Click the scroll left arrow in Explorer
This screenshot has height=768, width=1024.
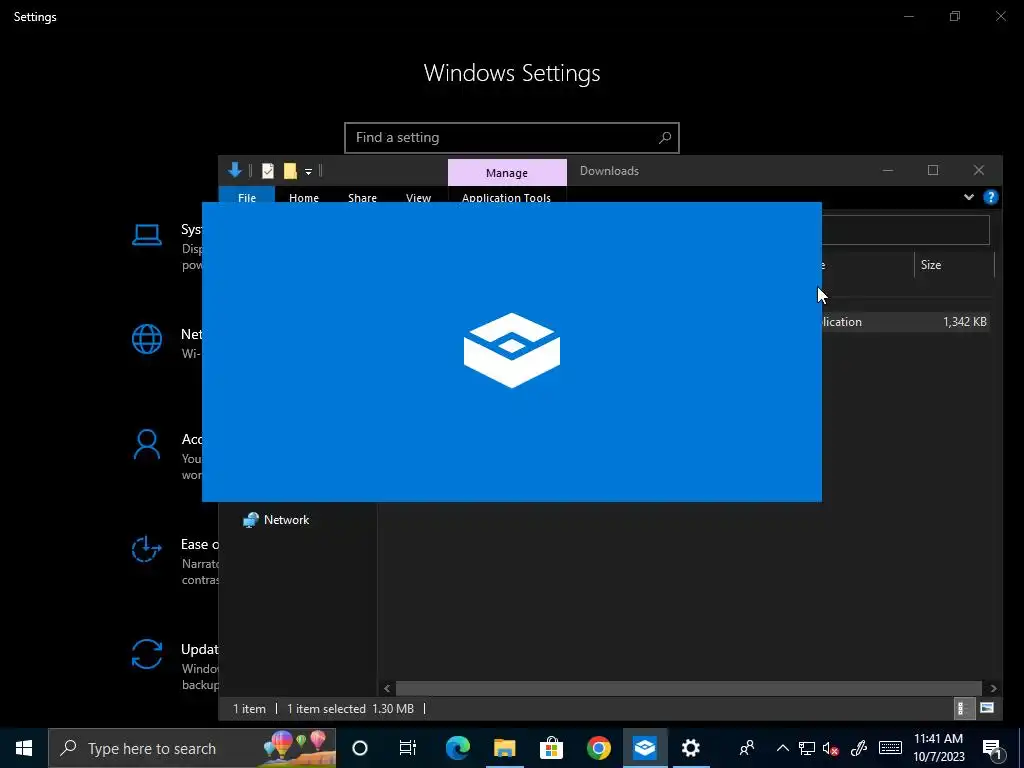pos(387,688)
